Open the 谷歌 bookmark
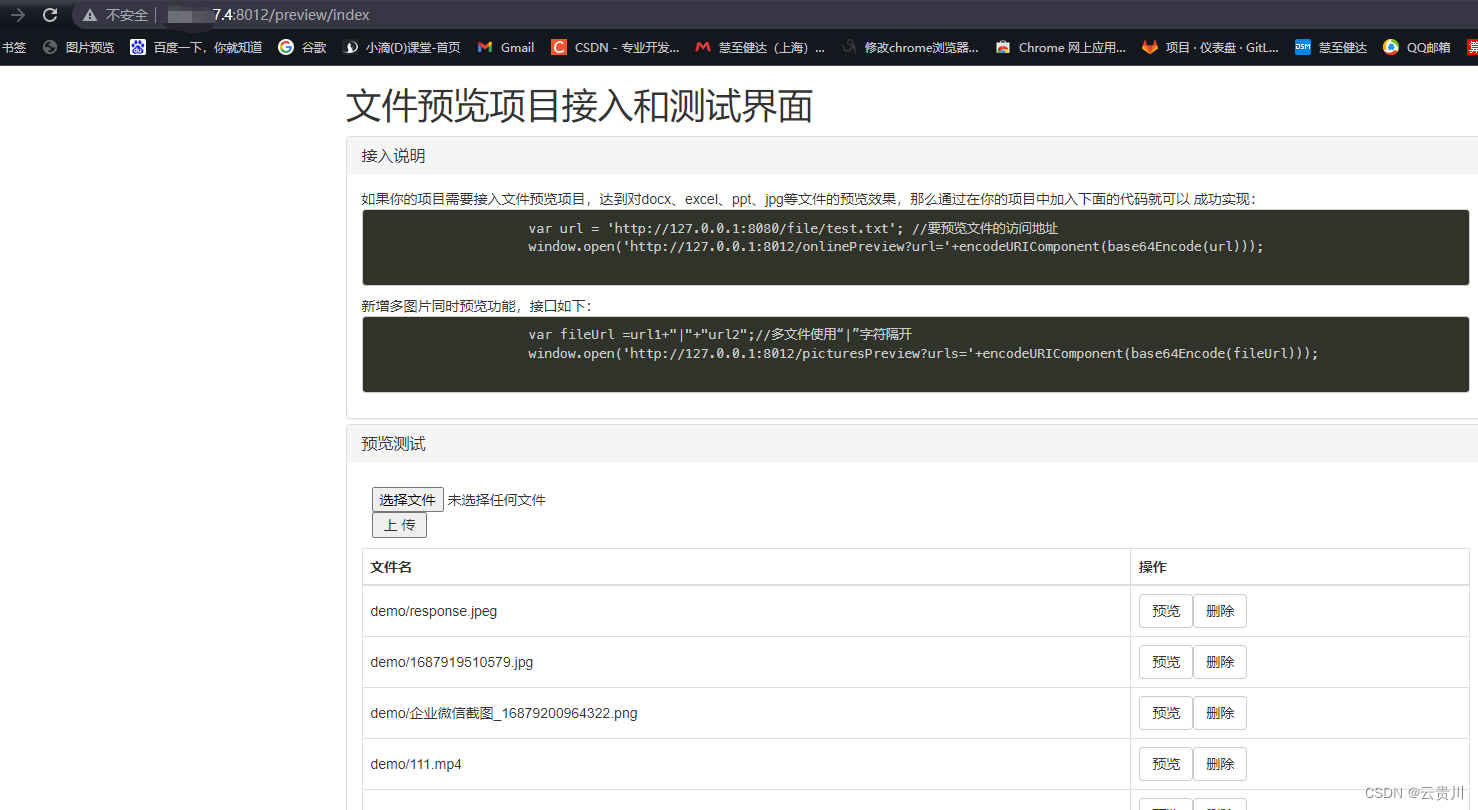This screenshot has height=810, width=1478. point(302,46)
